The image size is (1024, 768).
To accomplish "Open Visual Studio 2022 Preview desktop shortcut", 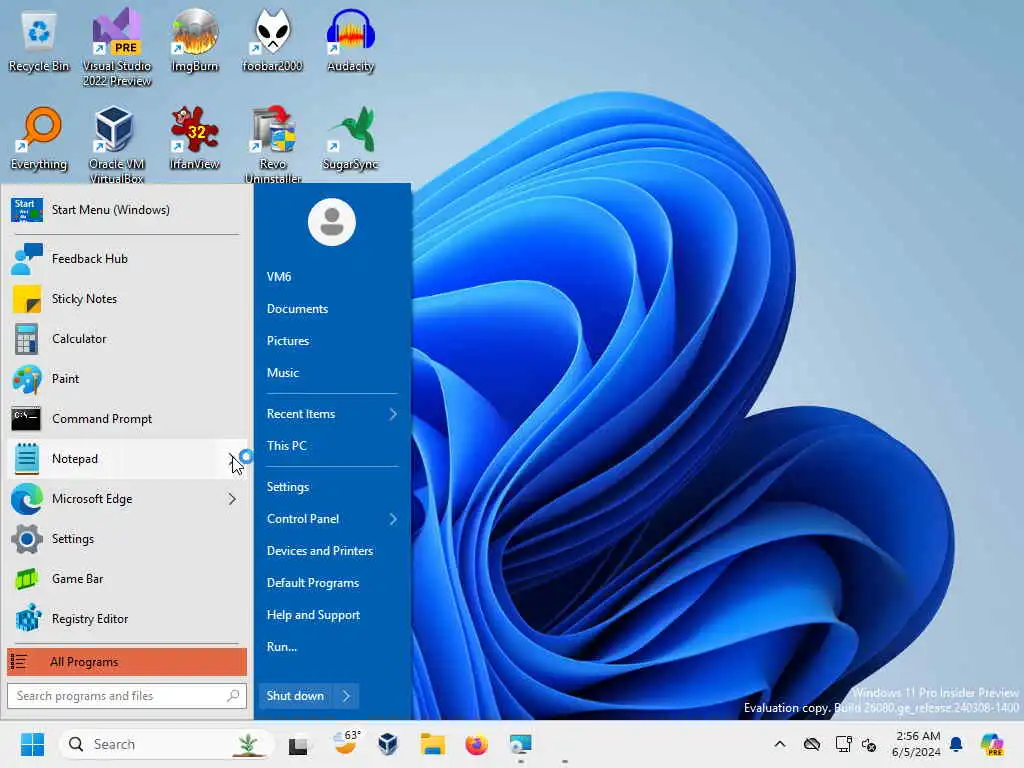I will [117, 47].
